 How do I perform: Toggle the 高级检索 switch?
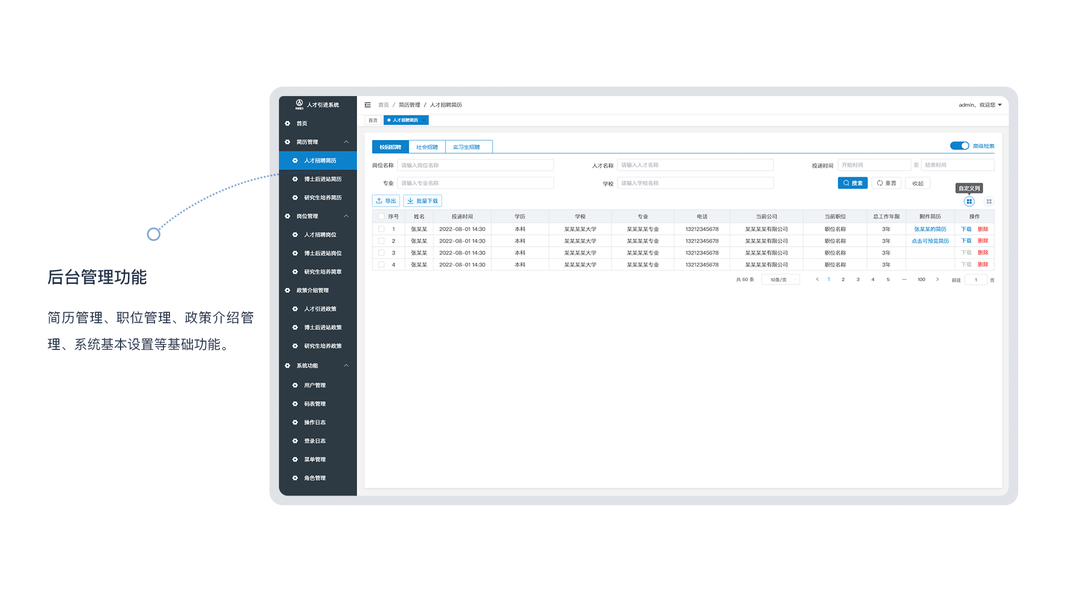[x=959, y=146]
